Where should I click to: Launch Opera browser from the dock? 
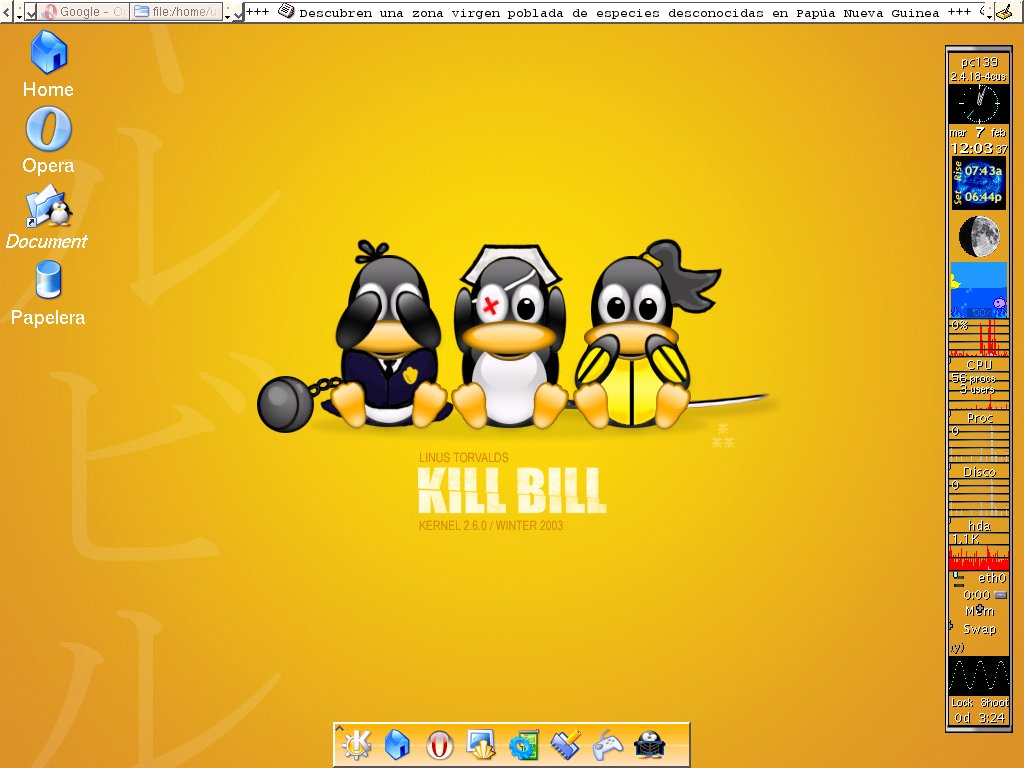[440, 744]
